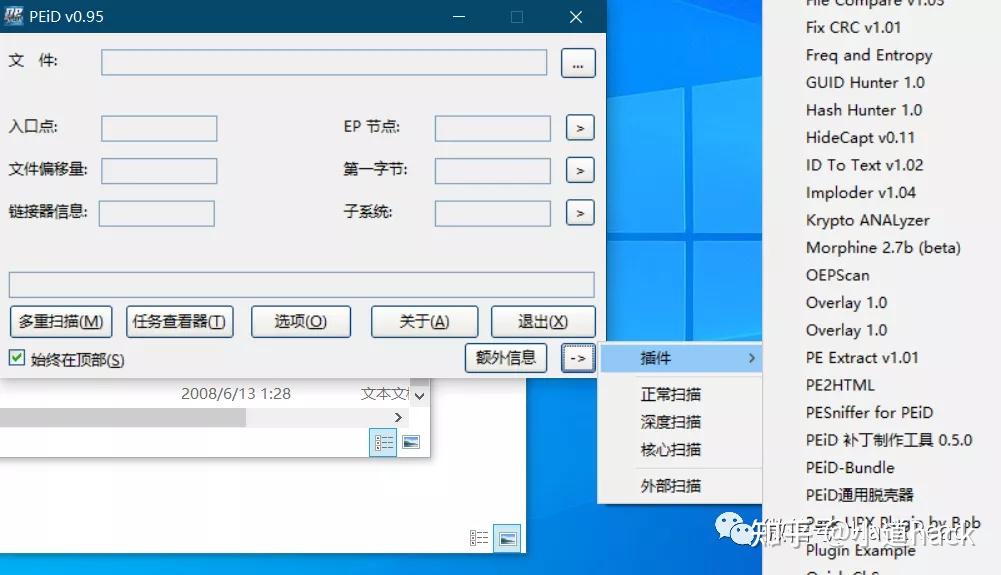Run PE2HTML plugin
The height and width of the screenshot is (575, 1001).
(x=840, y=385)
